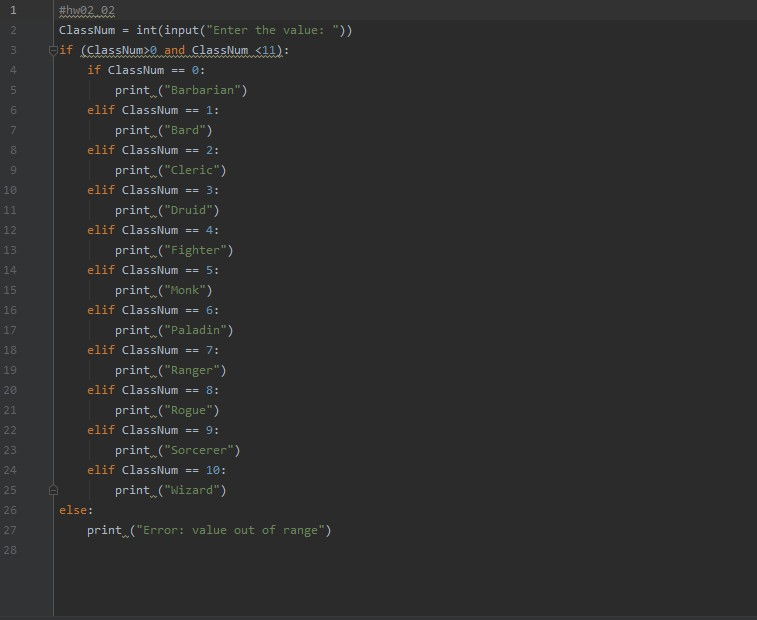Click the ClassNum variable on line 2

tap(87, 30)
